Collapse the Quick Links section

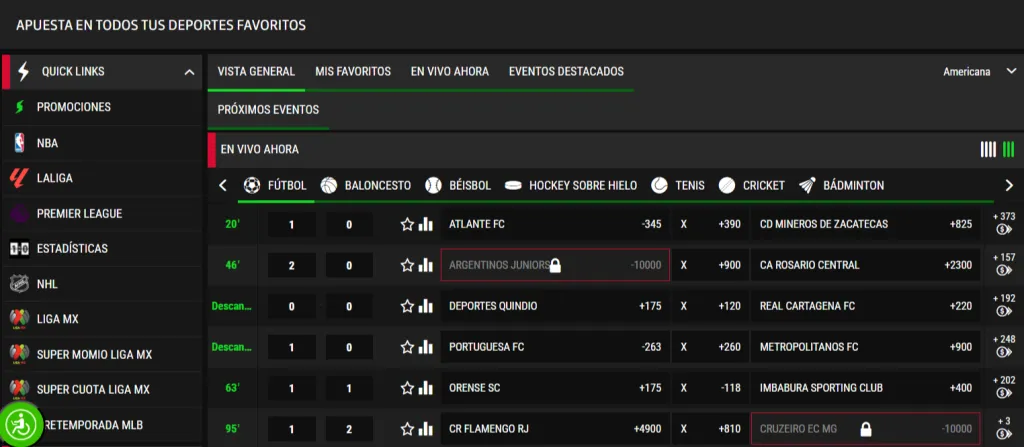point(189,72)
